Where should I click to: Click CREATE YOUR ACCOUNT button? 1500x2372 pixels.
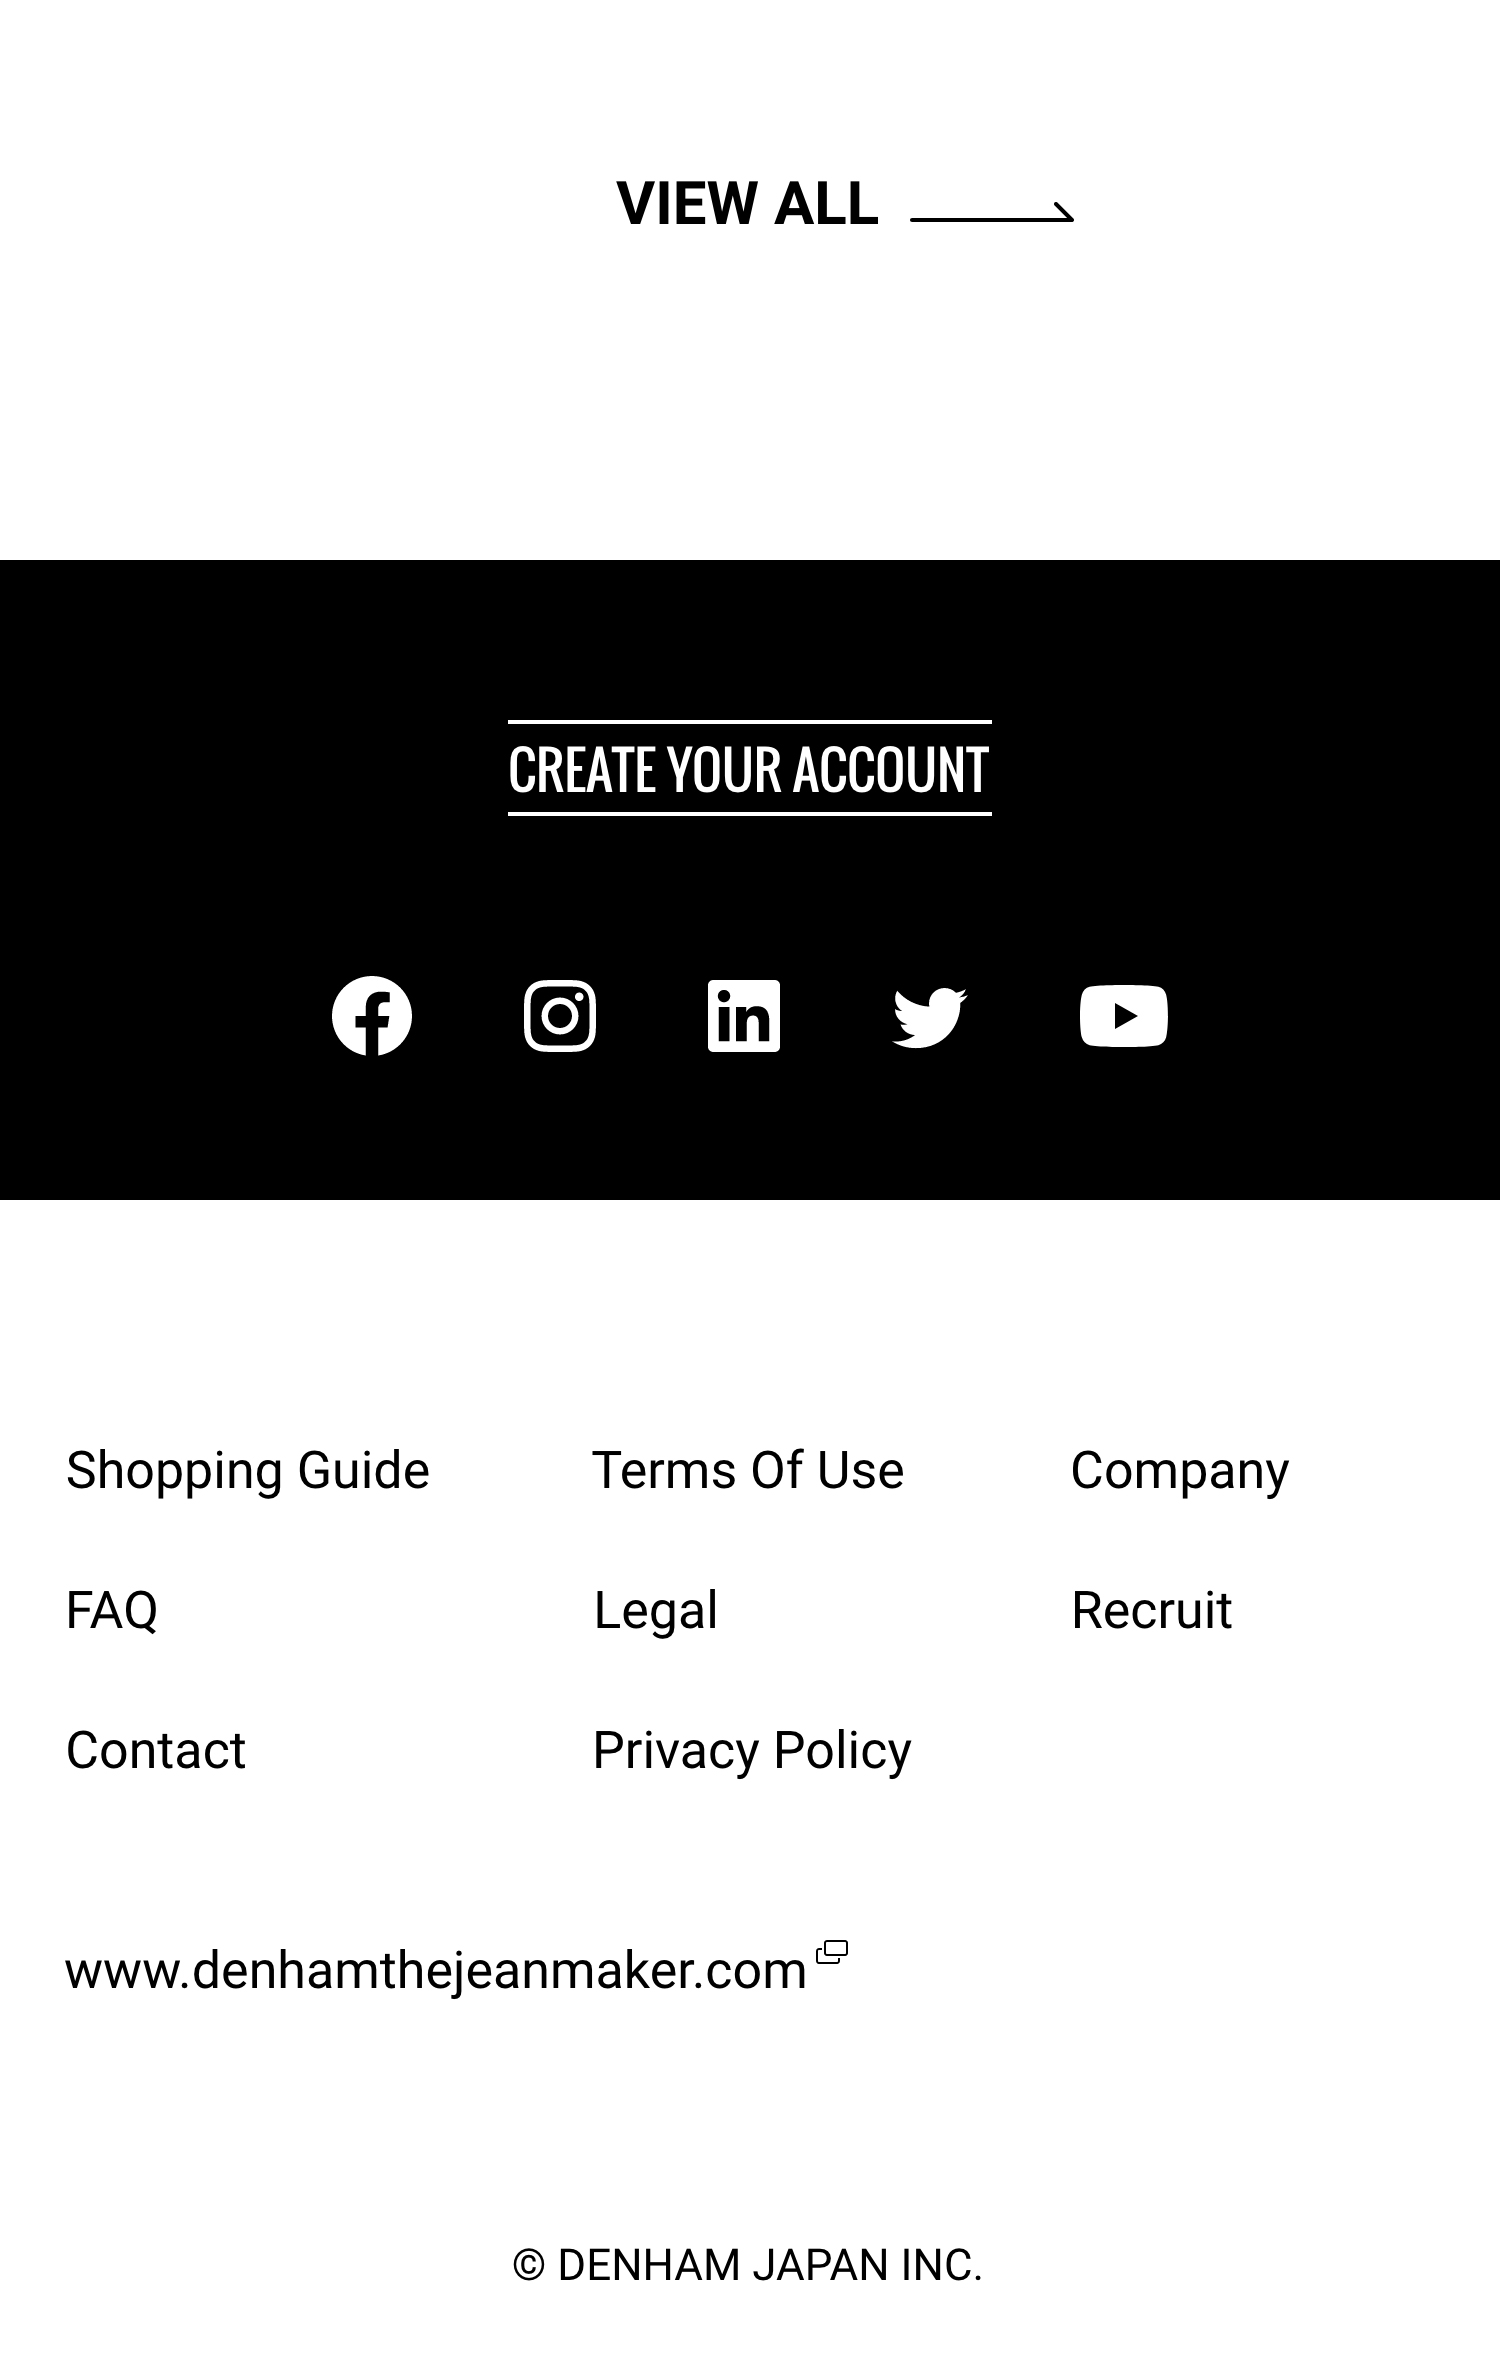pos(750,768)
